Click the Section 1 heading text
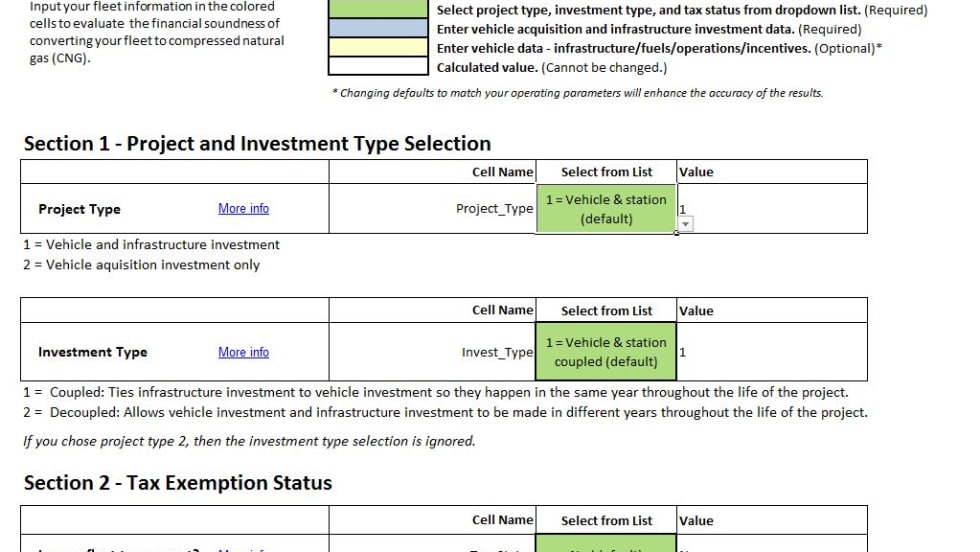980x552 pixels. click(257, 143)
